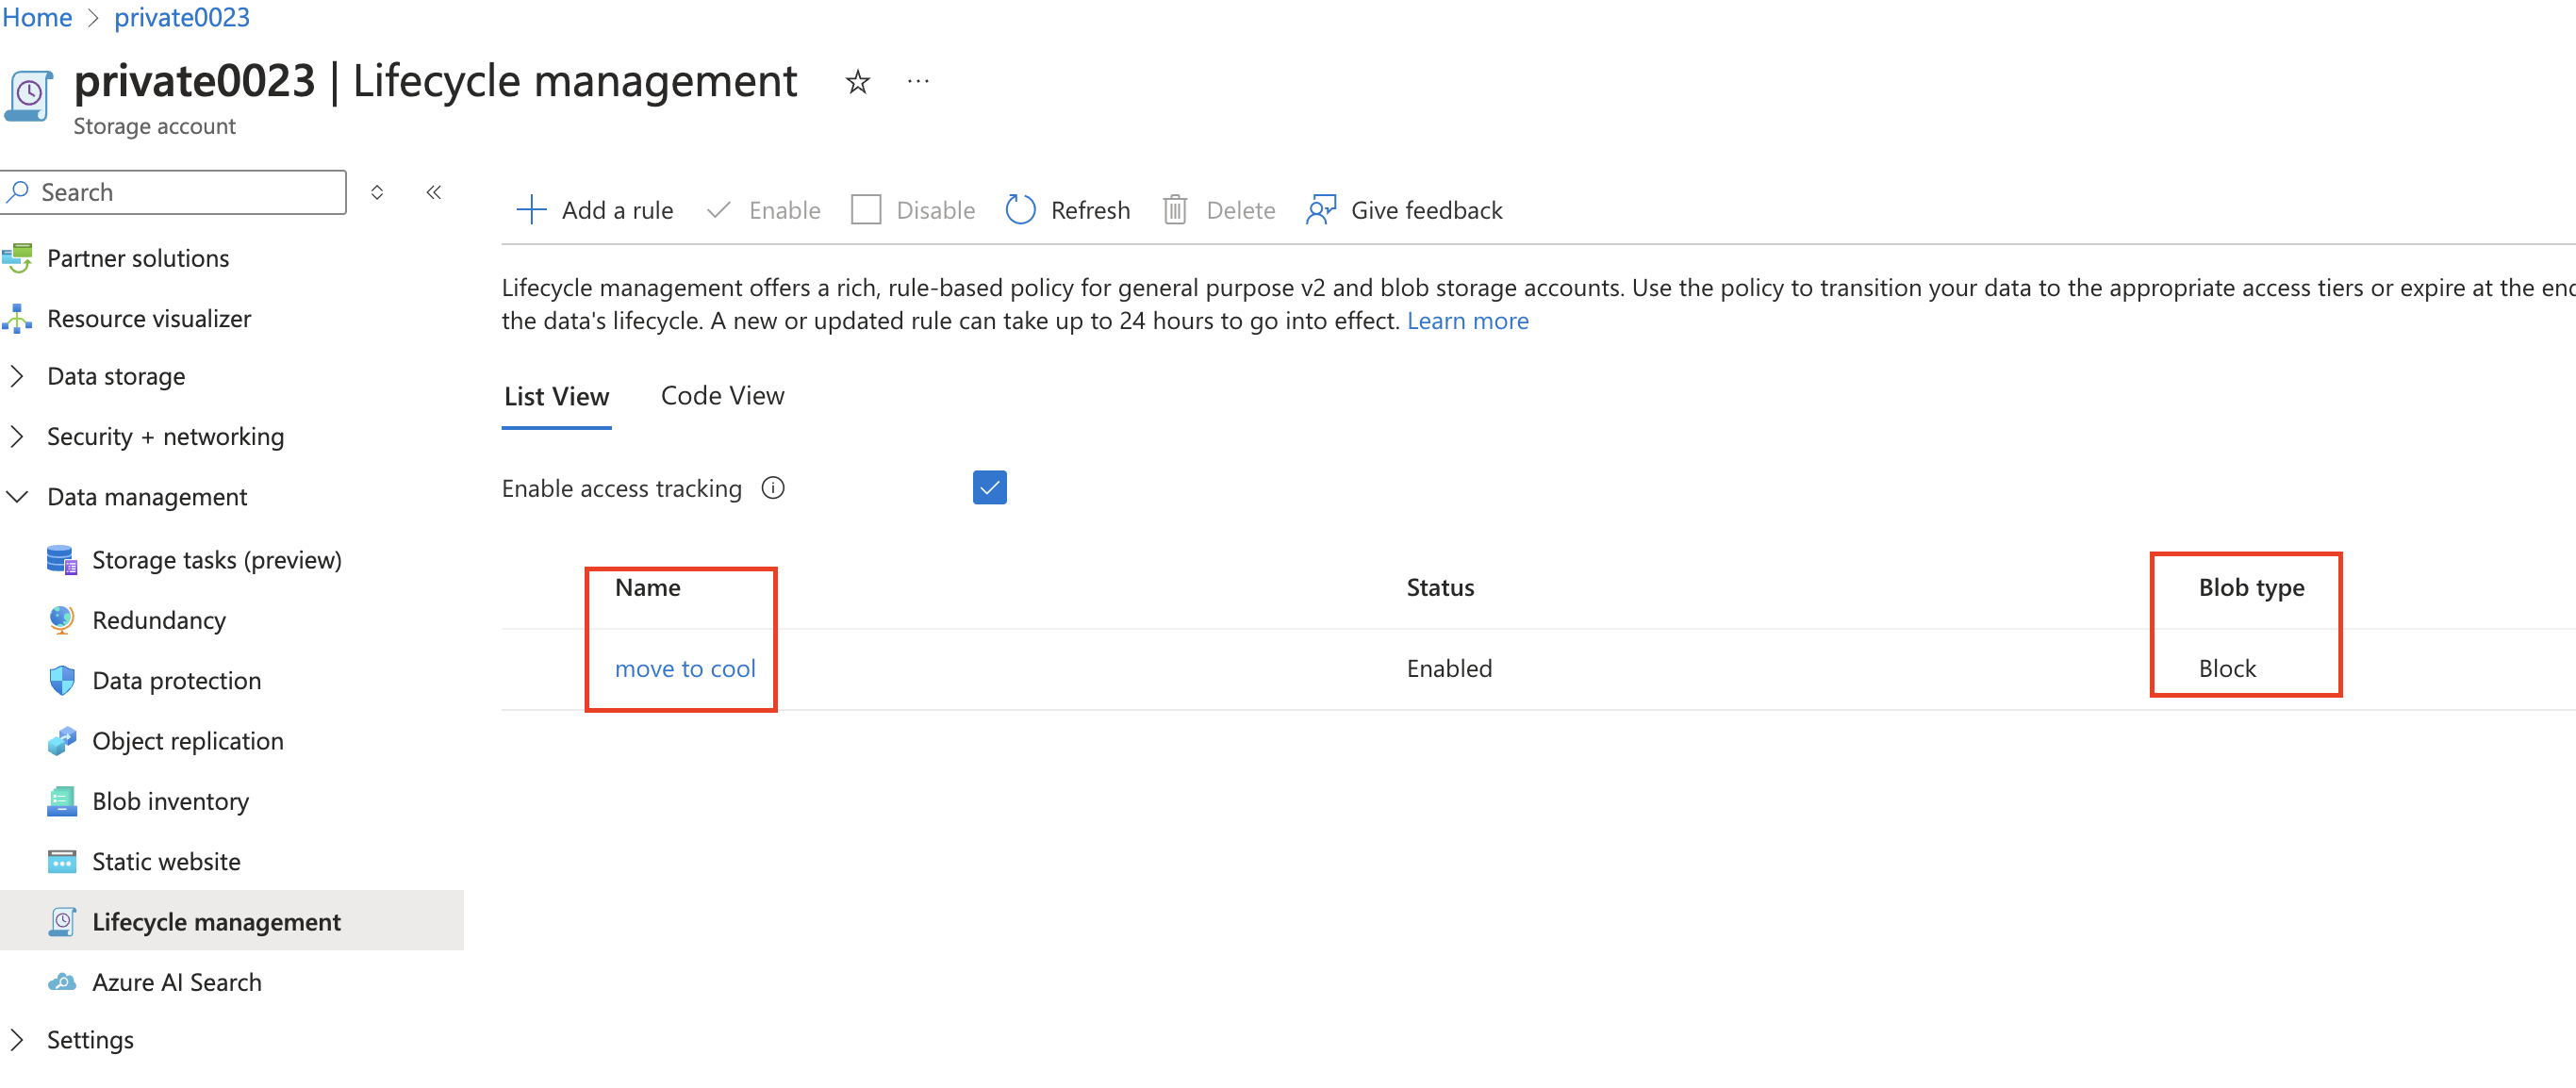
Task: Click the Redundancy globe icon
Action: point(62,620)
